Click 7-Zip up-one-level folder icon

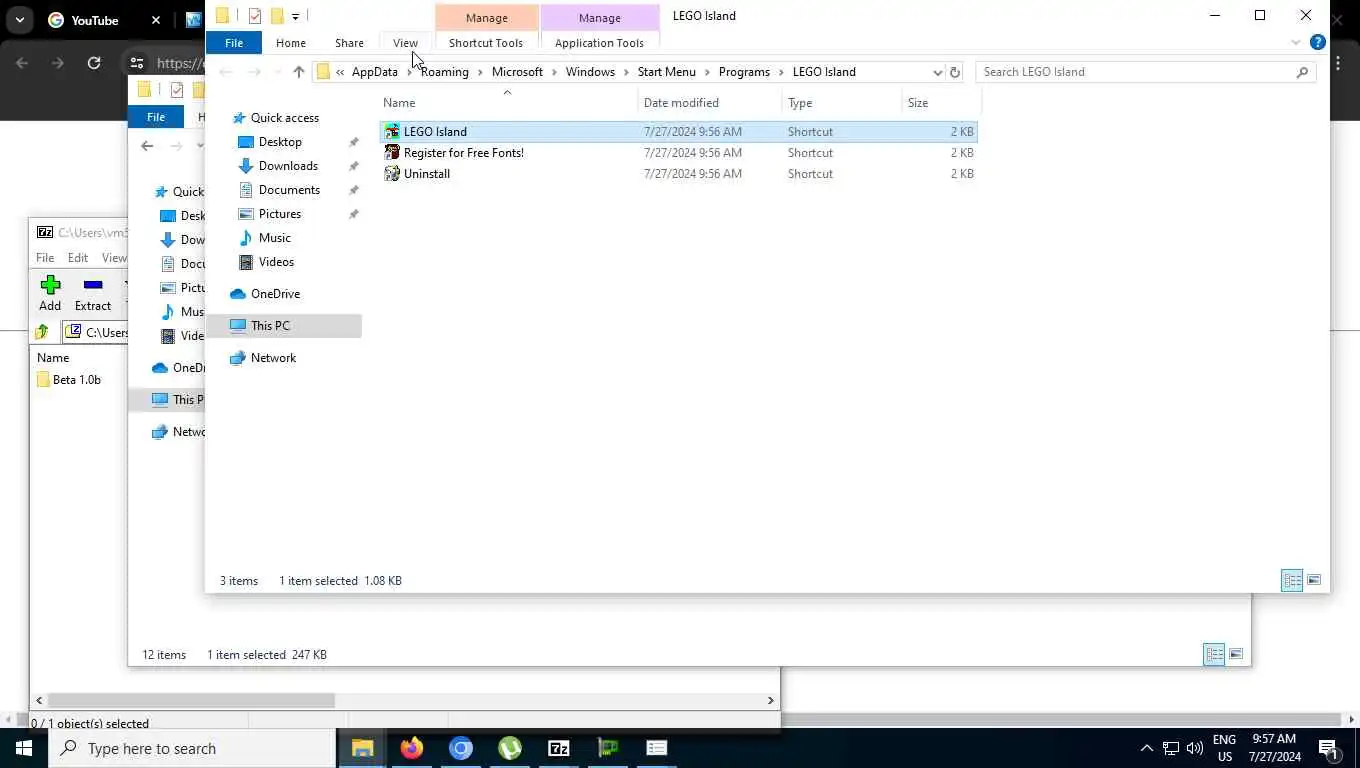click(42, 332)
